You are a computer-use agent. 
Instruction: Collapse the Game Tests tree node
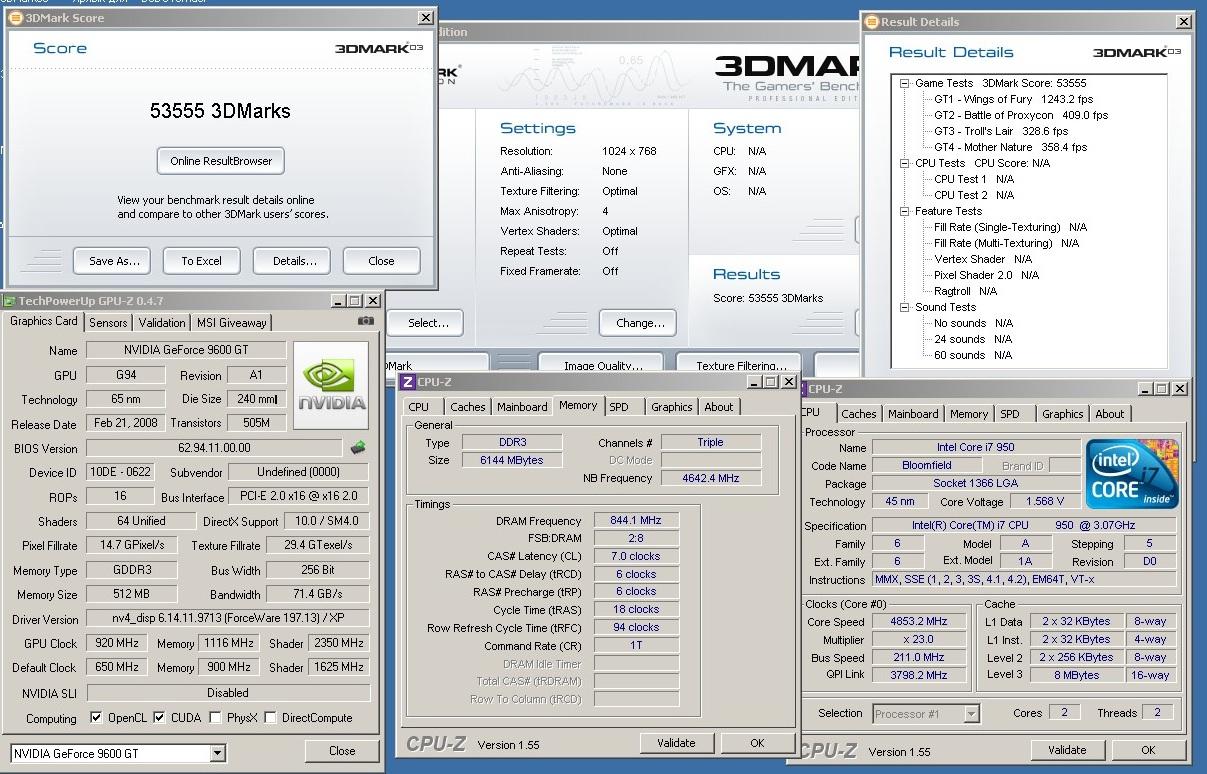(904, 83)
